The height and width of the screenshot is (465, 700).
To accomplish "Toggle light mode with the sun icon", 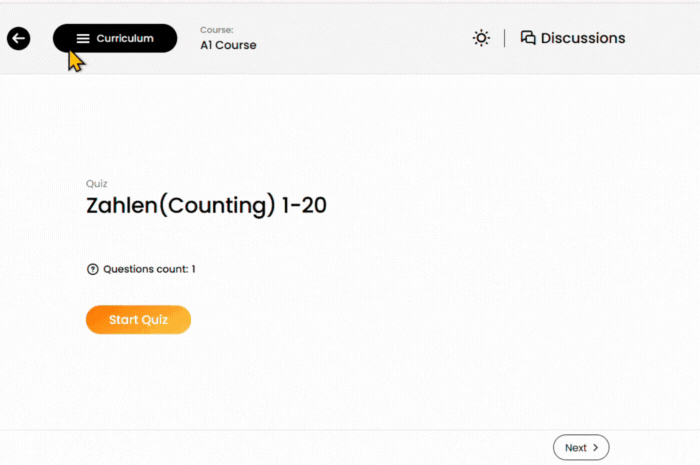I will click(x=482, y=38).
